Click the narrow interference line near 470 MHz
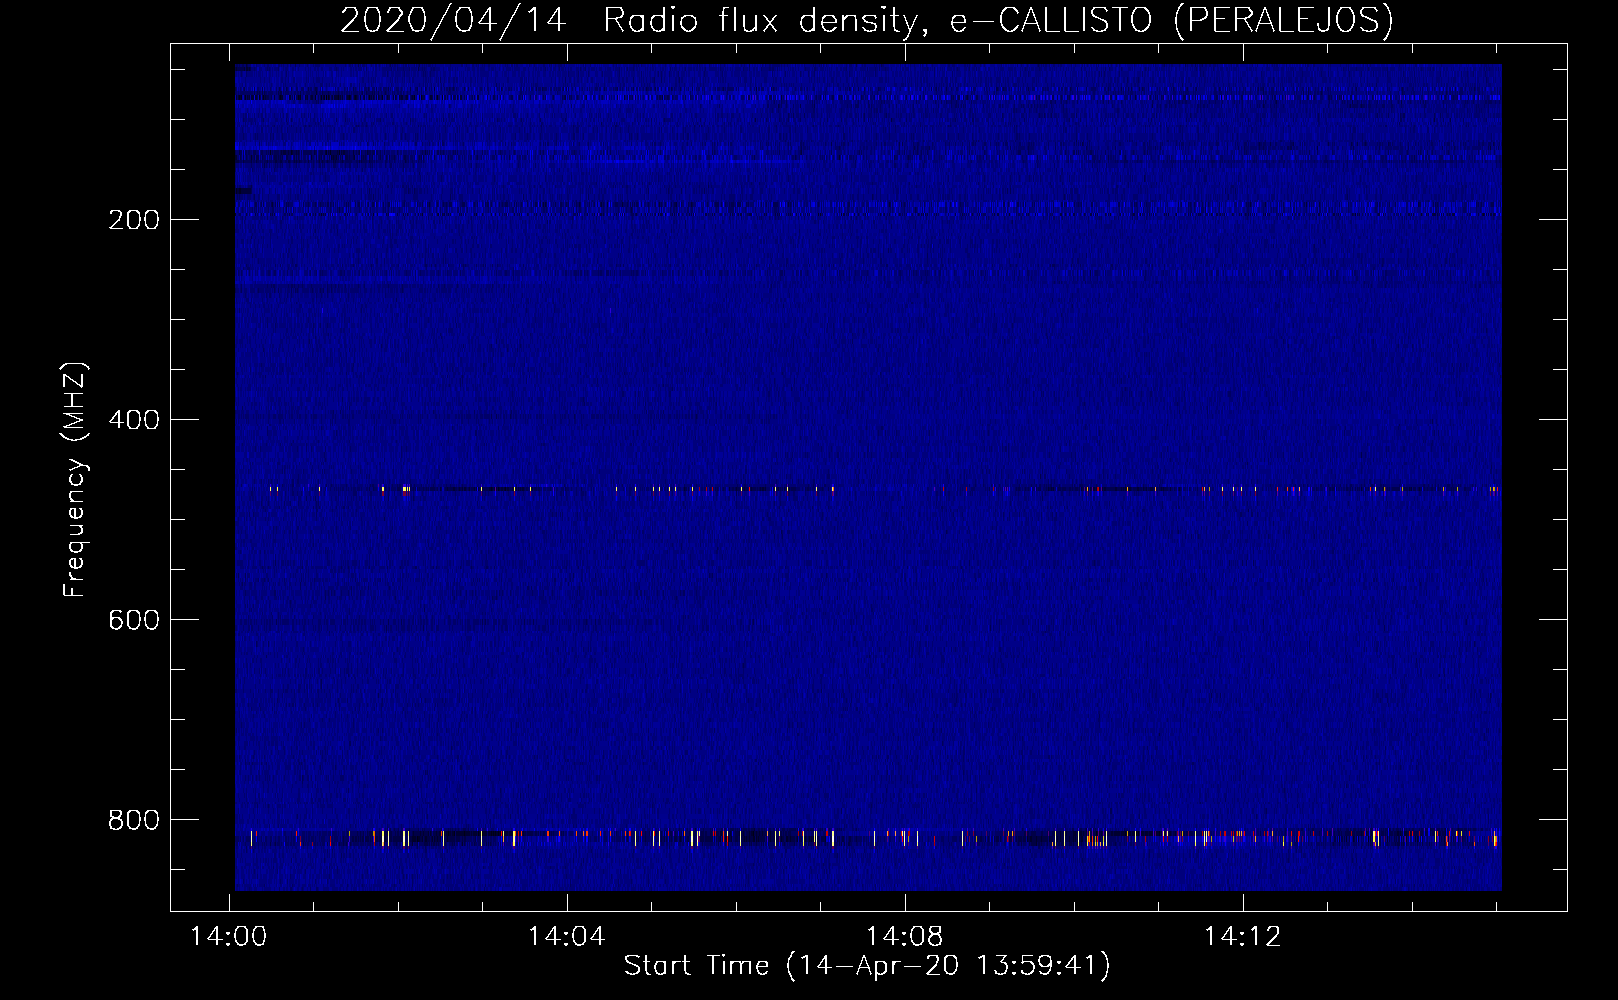This screenshot has height=1000, width=1618. (868, 489)
